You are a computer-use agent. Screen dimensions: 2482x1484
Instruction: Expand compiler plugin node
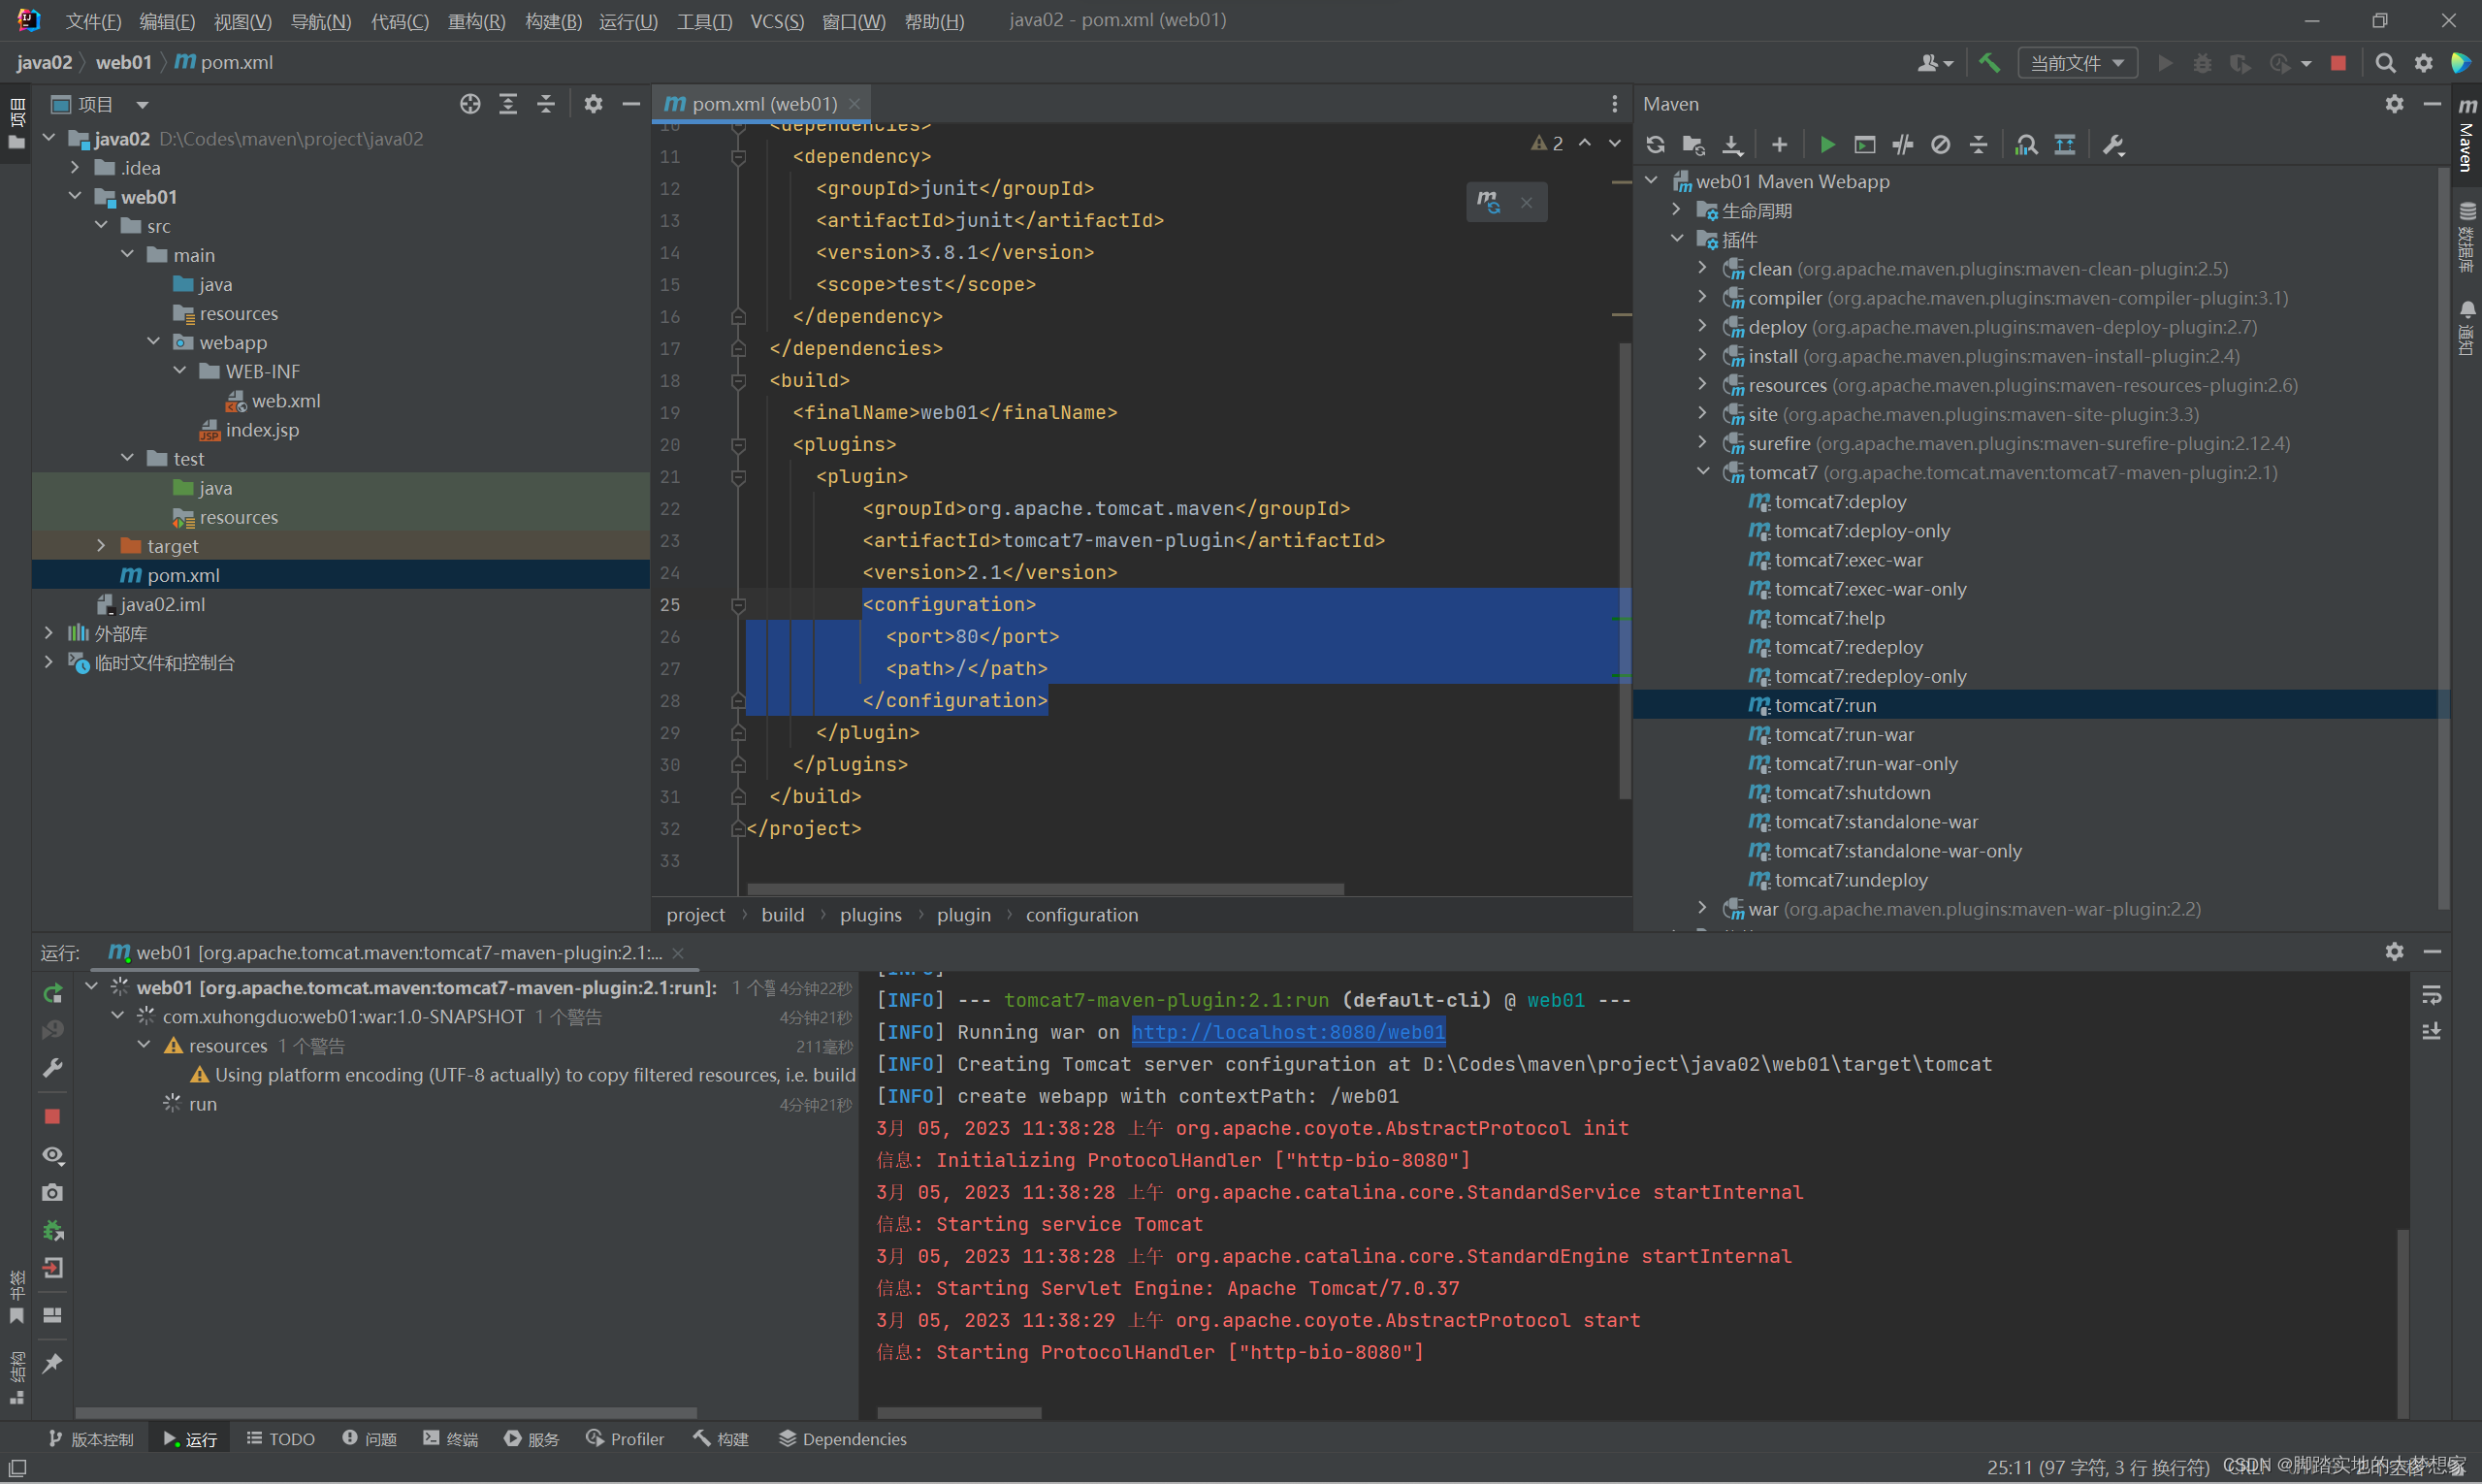pyautogui.click(x=1703, y=298)
